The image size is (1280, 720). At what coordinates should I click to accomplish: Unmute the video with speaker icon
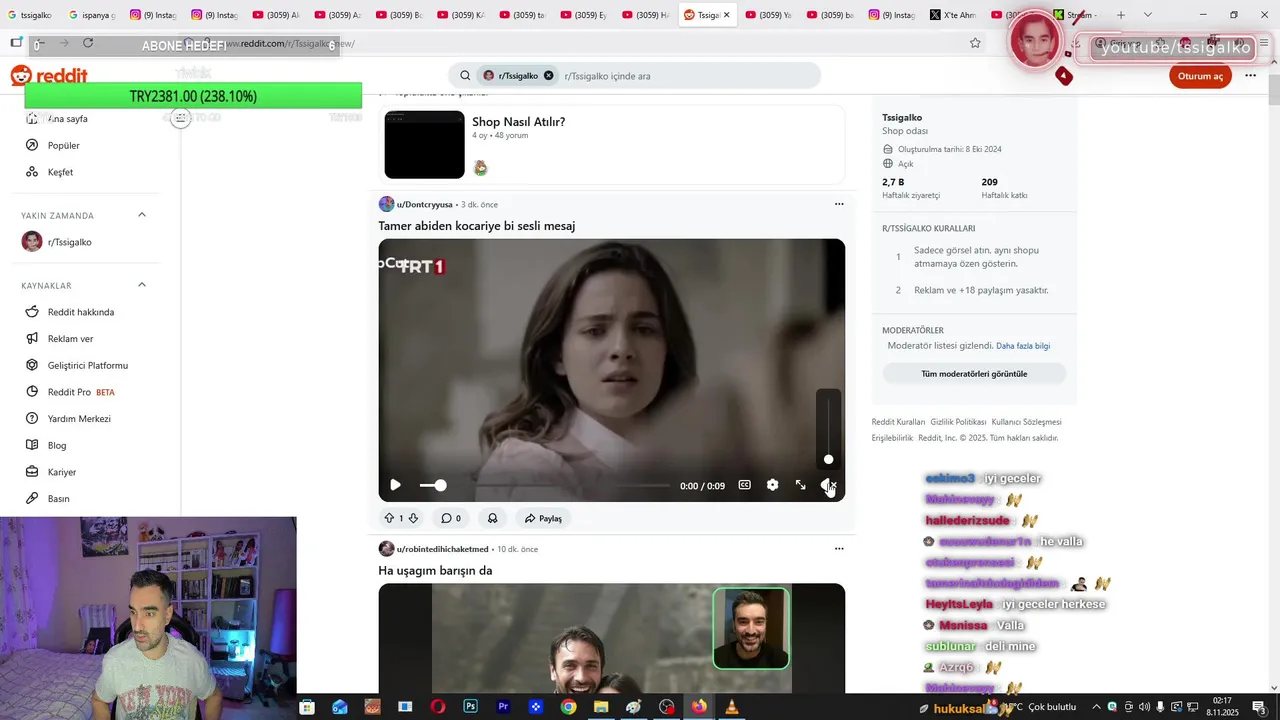click(x=828, y=485)
